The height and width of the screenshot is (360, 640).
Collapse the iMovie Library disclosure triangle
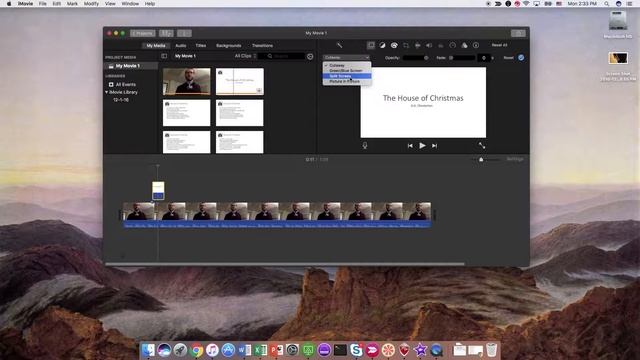click(107, 92)
